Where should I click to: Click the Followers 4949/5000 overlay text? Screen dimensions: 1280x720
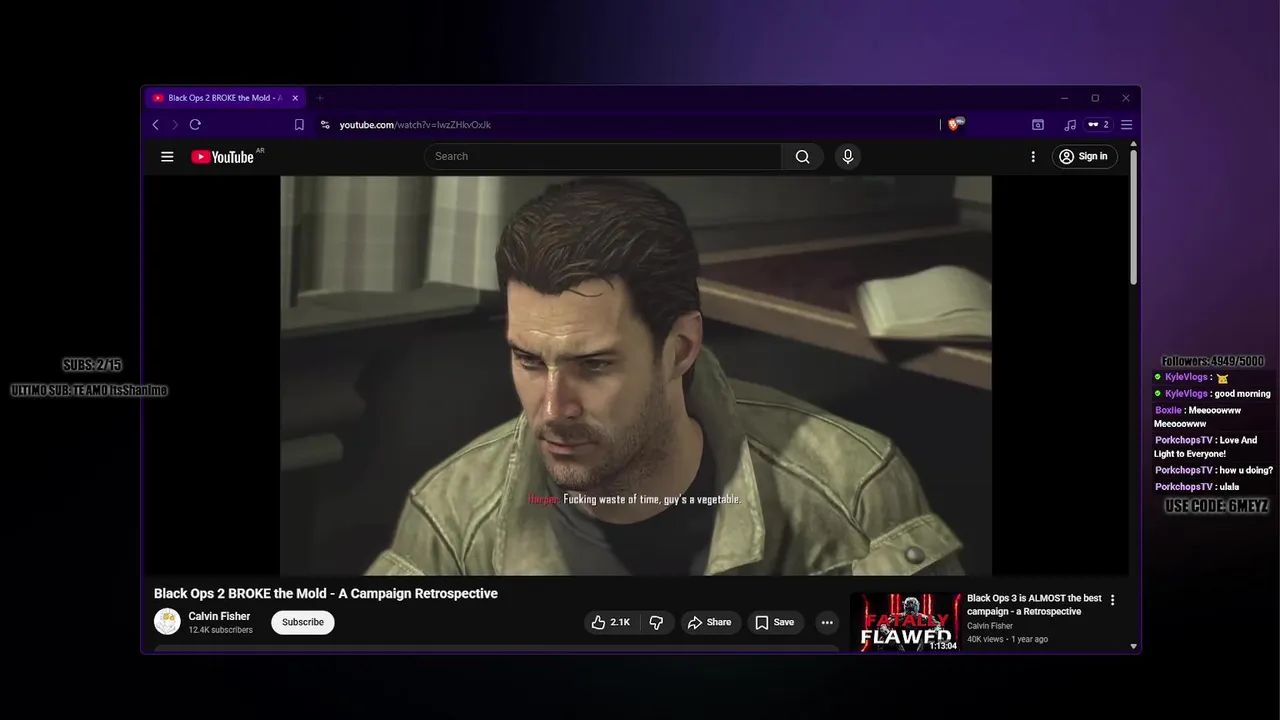pos(1212,361)
